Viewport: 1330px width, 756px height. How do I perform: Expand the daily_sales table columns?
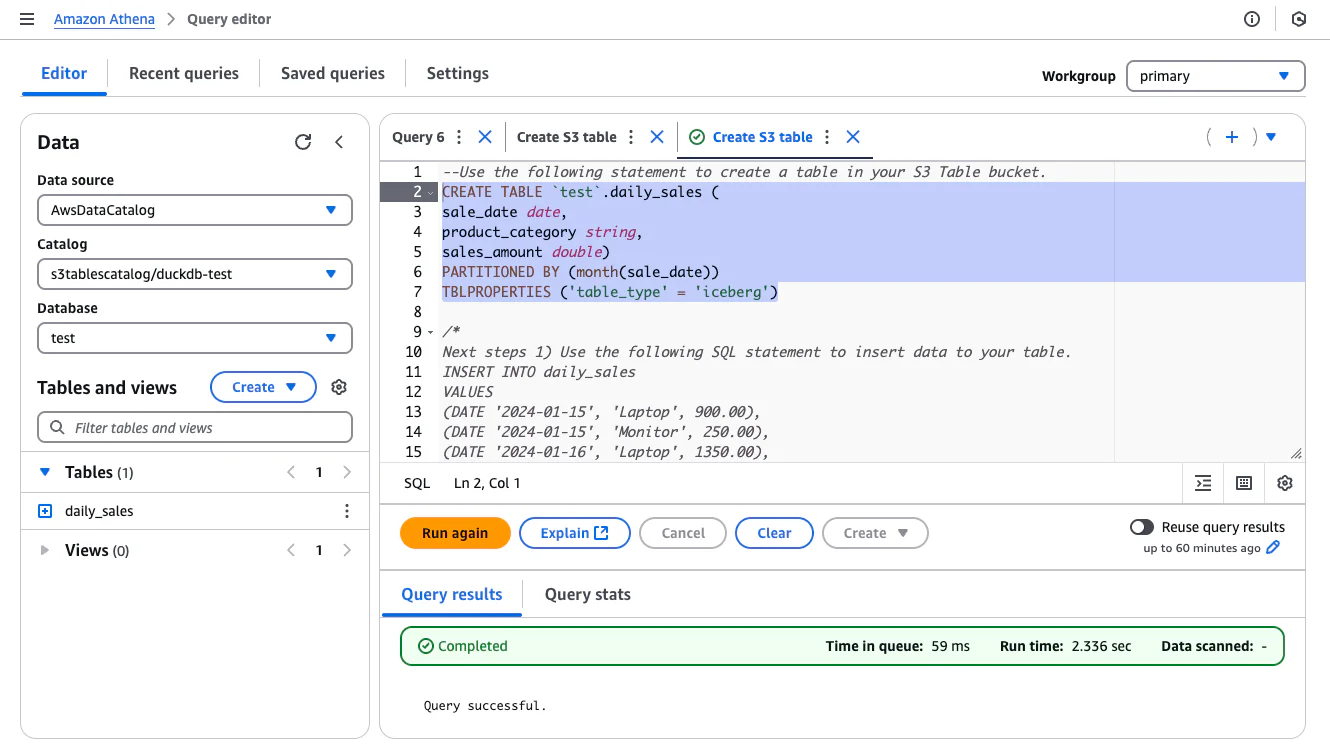coord(44,511)
